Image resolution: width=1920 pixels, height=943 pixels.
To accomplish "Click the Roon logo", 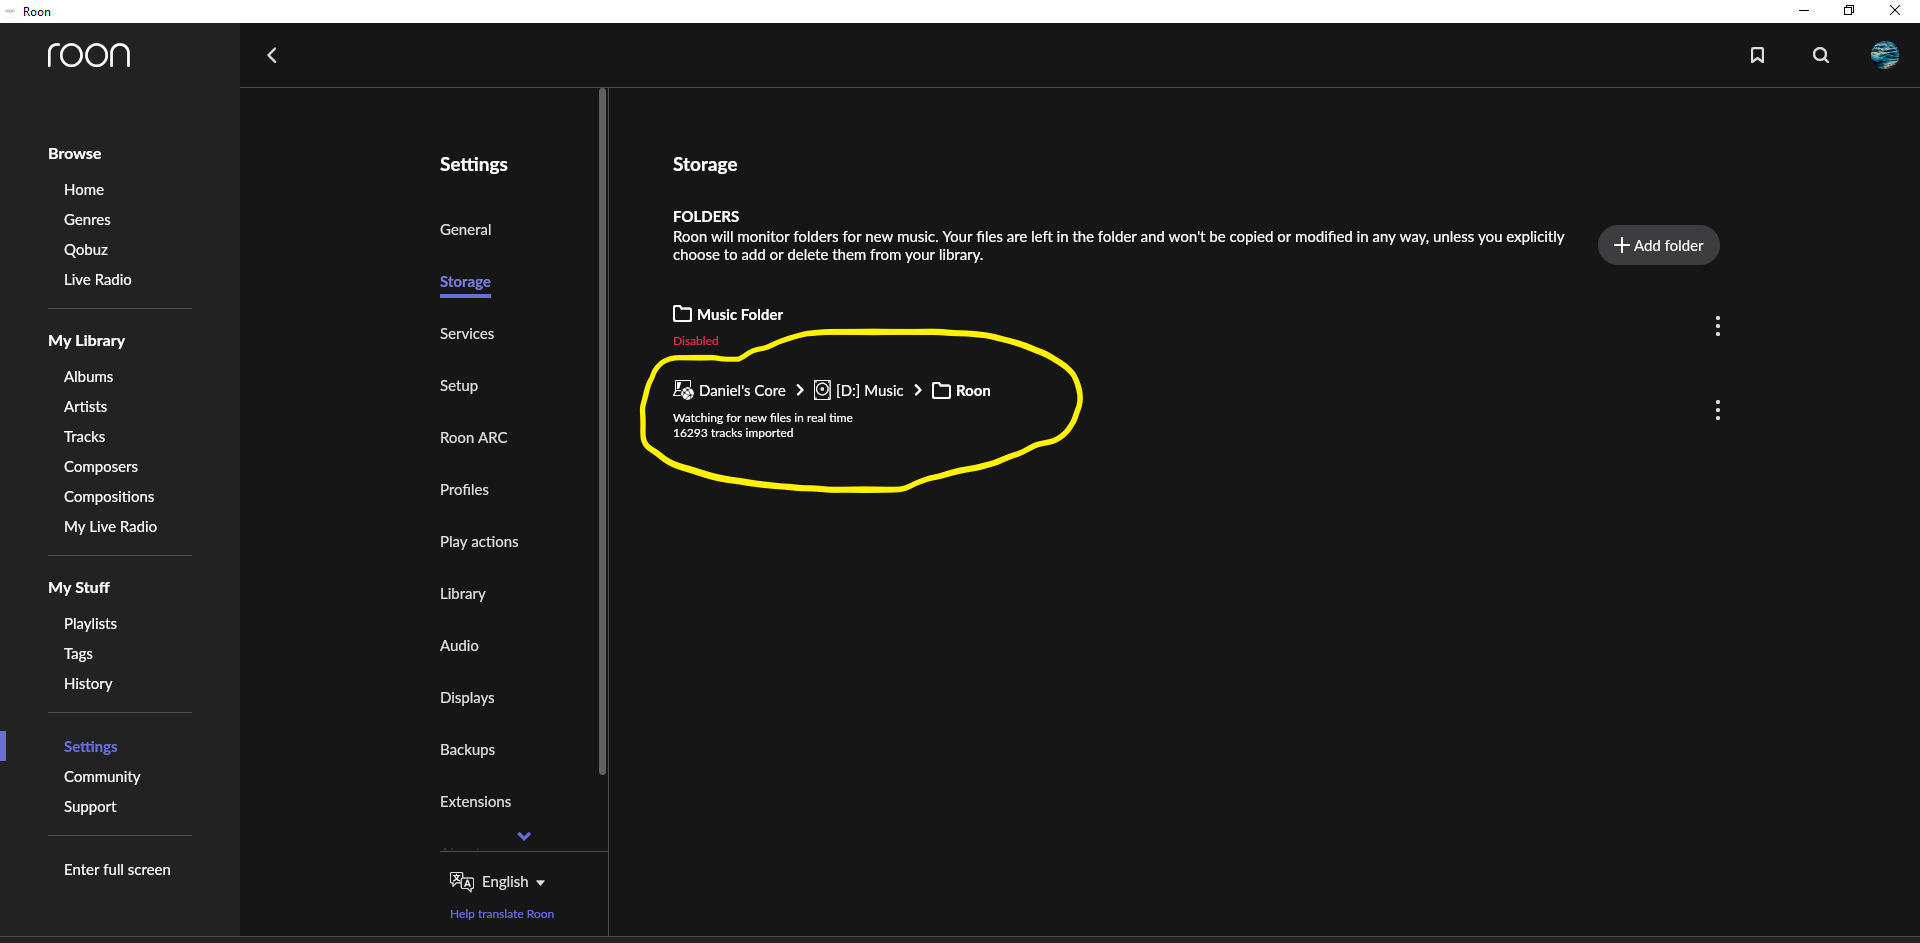I will point(89,55).
